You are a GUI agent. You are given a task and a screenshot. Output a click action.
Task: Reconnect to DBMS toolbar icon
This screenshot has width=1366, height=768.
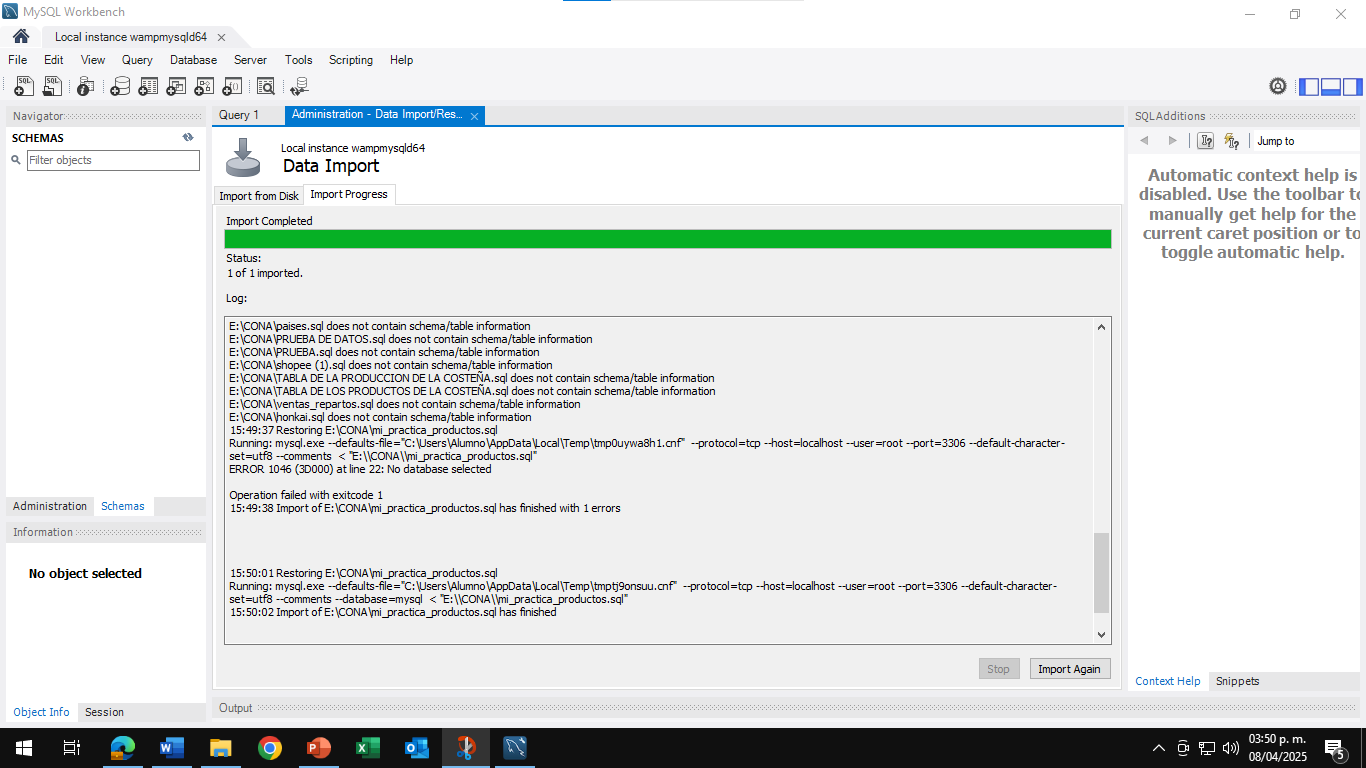pos(299,87)
